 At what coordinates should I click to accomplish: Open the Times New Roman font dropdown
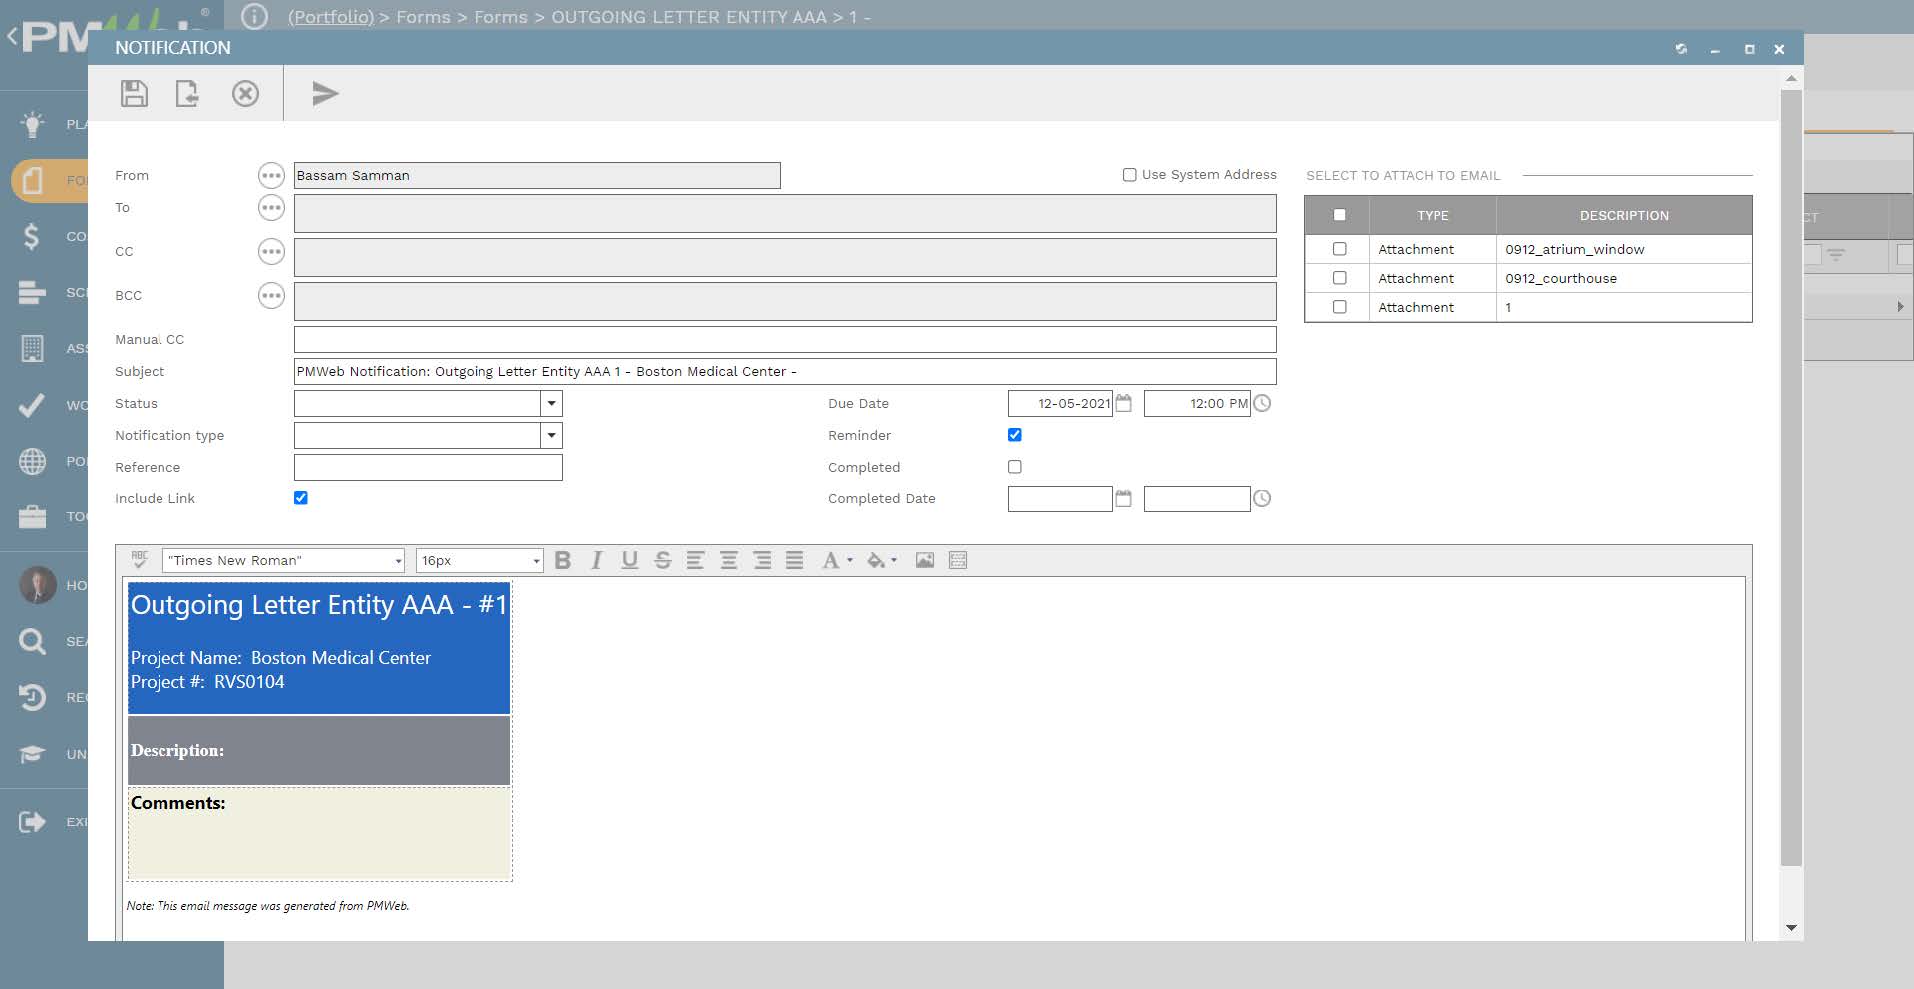(x=284, y=561)
